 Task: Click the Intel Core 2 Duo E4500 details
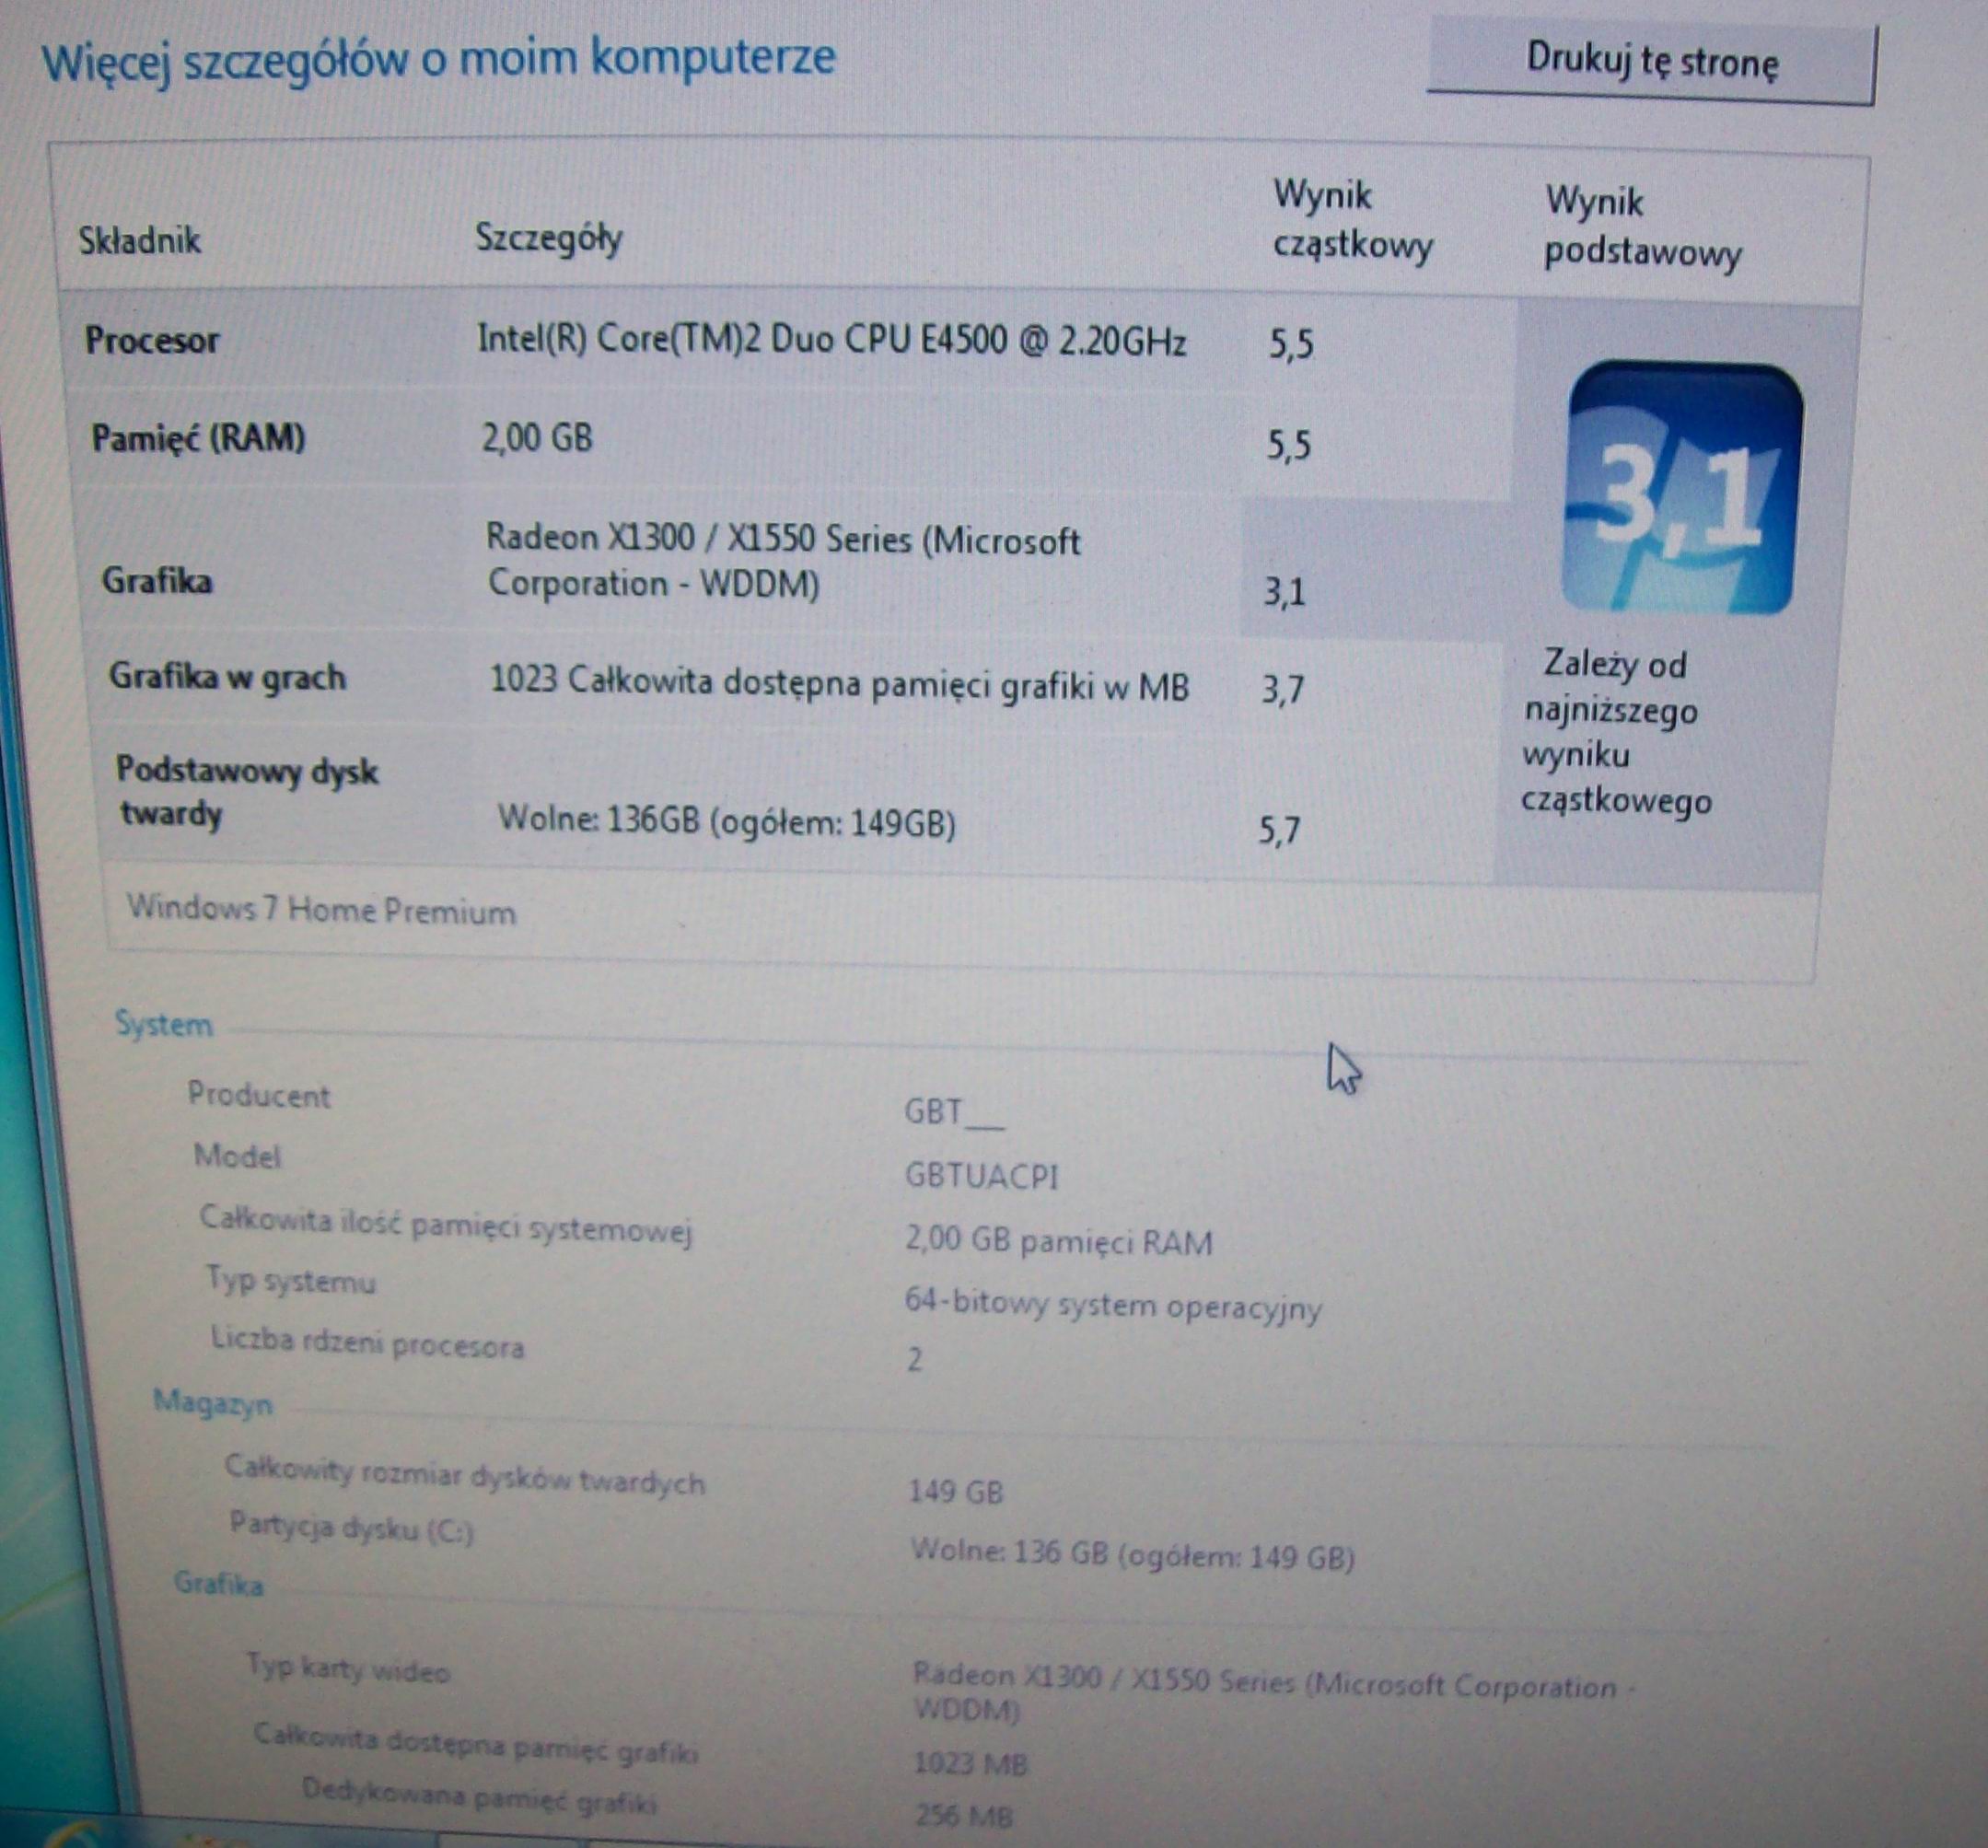pyautogui.click(x=832, y=341)
